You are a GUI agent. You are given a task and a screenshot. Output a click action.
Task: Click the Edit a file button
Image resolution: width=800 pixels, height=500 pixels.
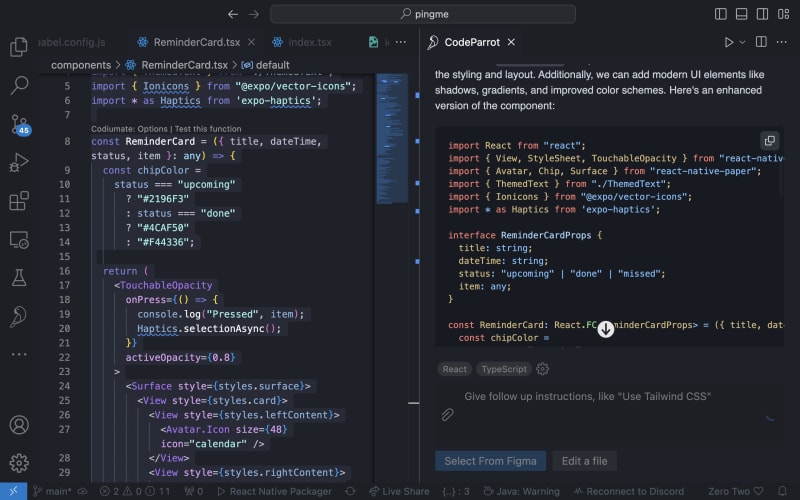point(585,461)
